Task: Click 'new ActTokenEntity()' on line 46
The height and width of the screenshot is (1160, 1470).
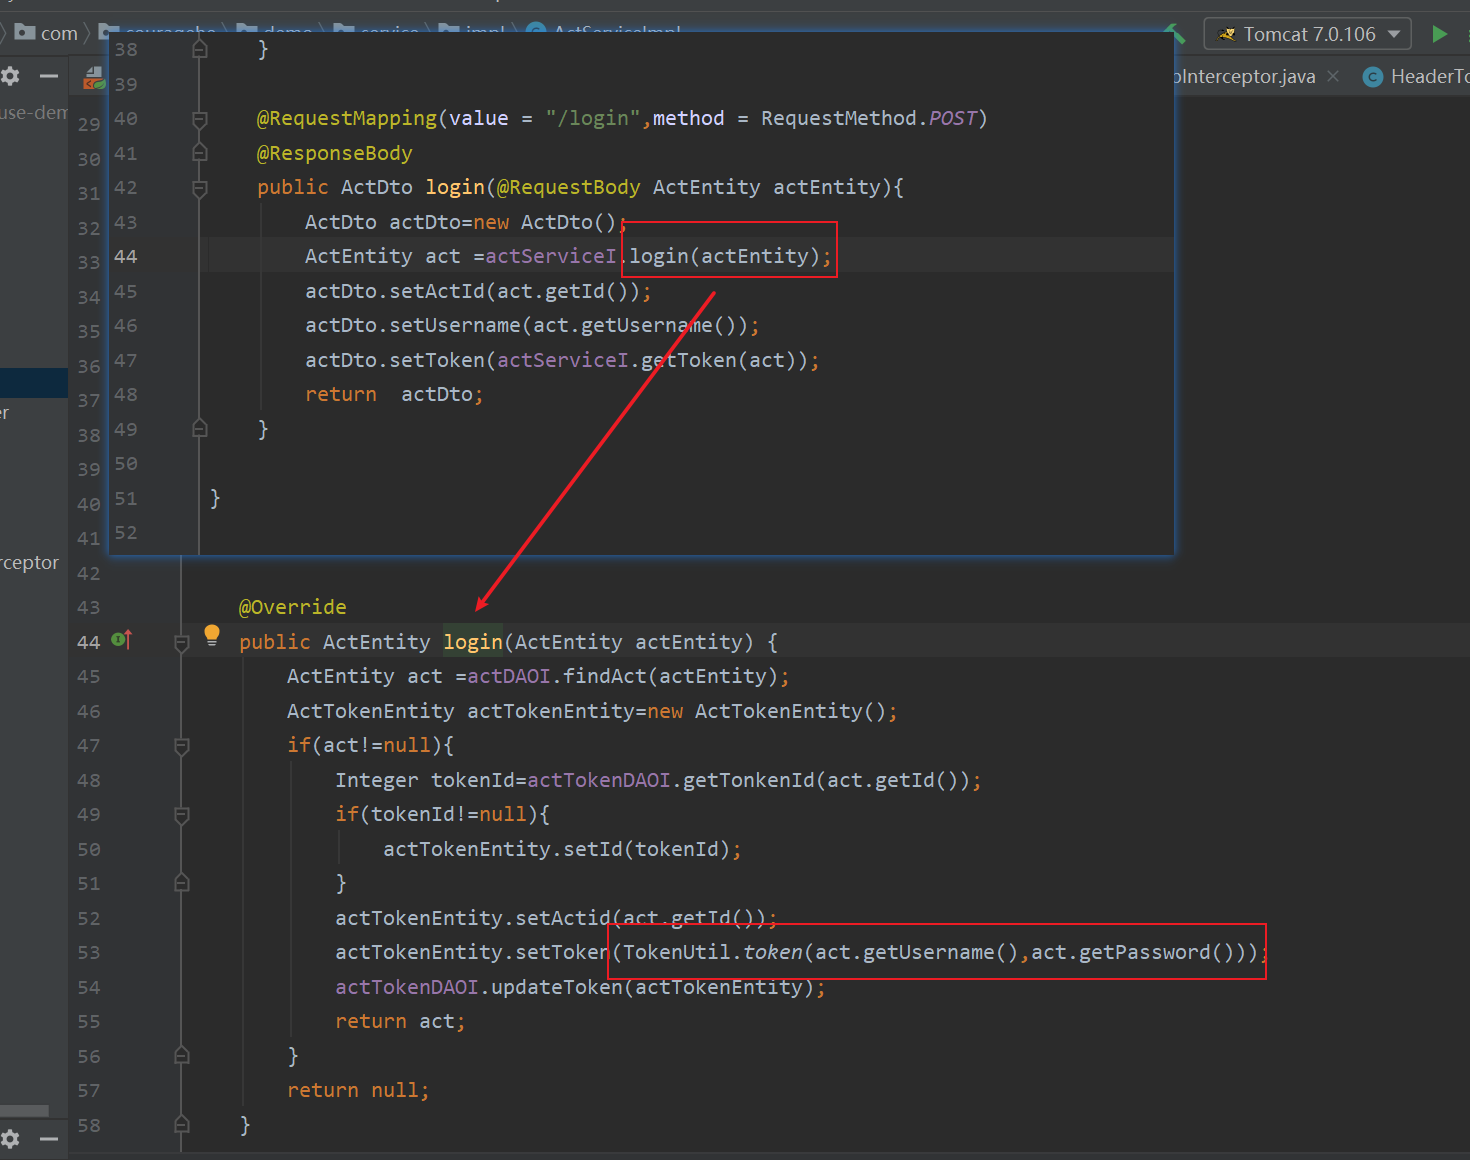Action: pos(767,711)
